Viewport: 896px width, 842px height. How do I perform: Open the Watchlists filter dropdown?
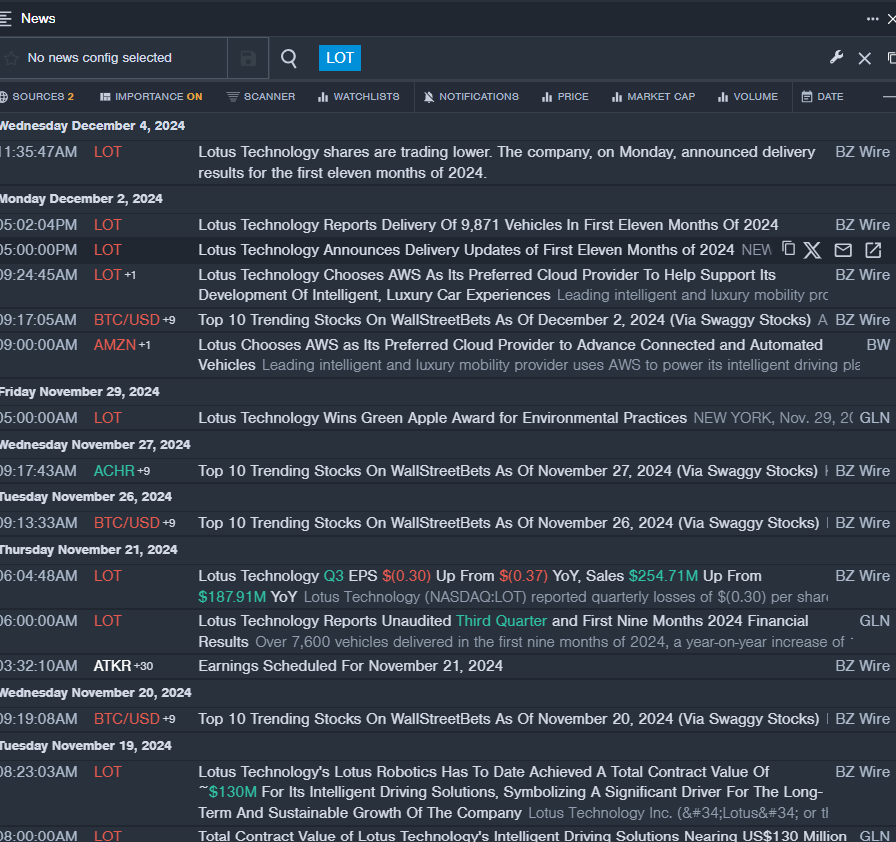click(x=358, y=97)
